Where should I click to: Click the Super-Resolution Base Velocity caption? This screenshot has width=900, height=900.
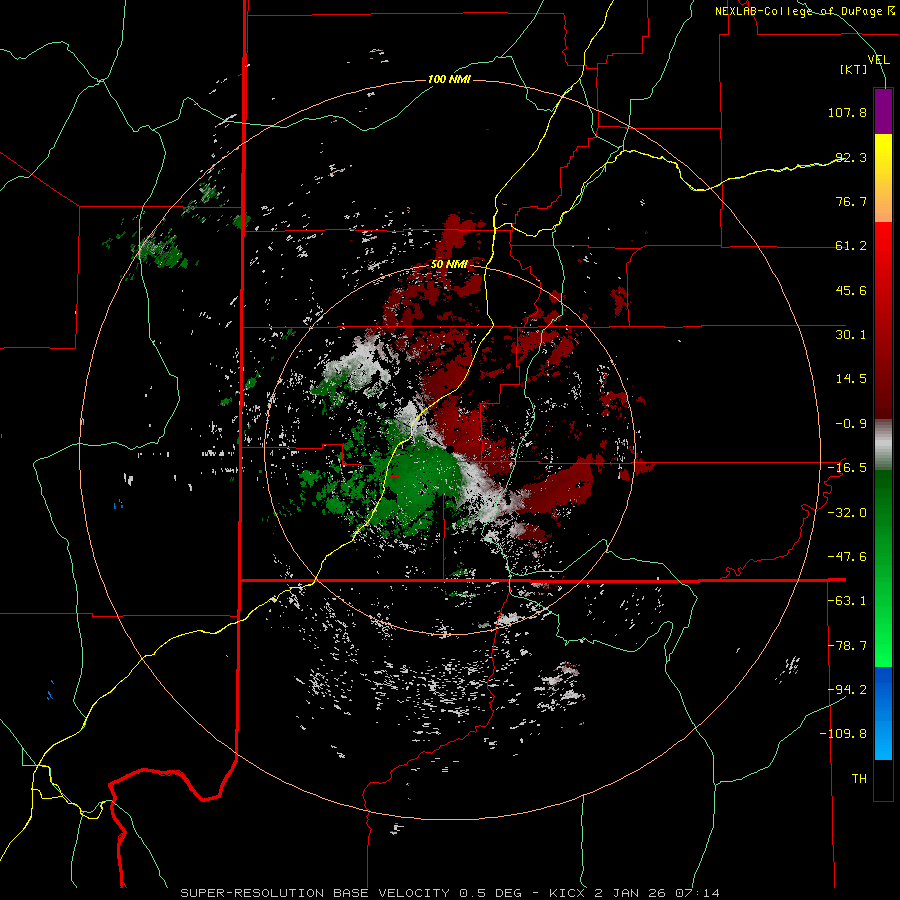[x=450, y=893]
